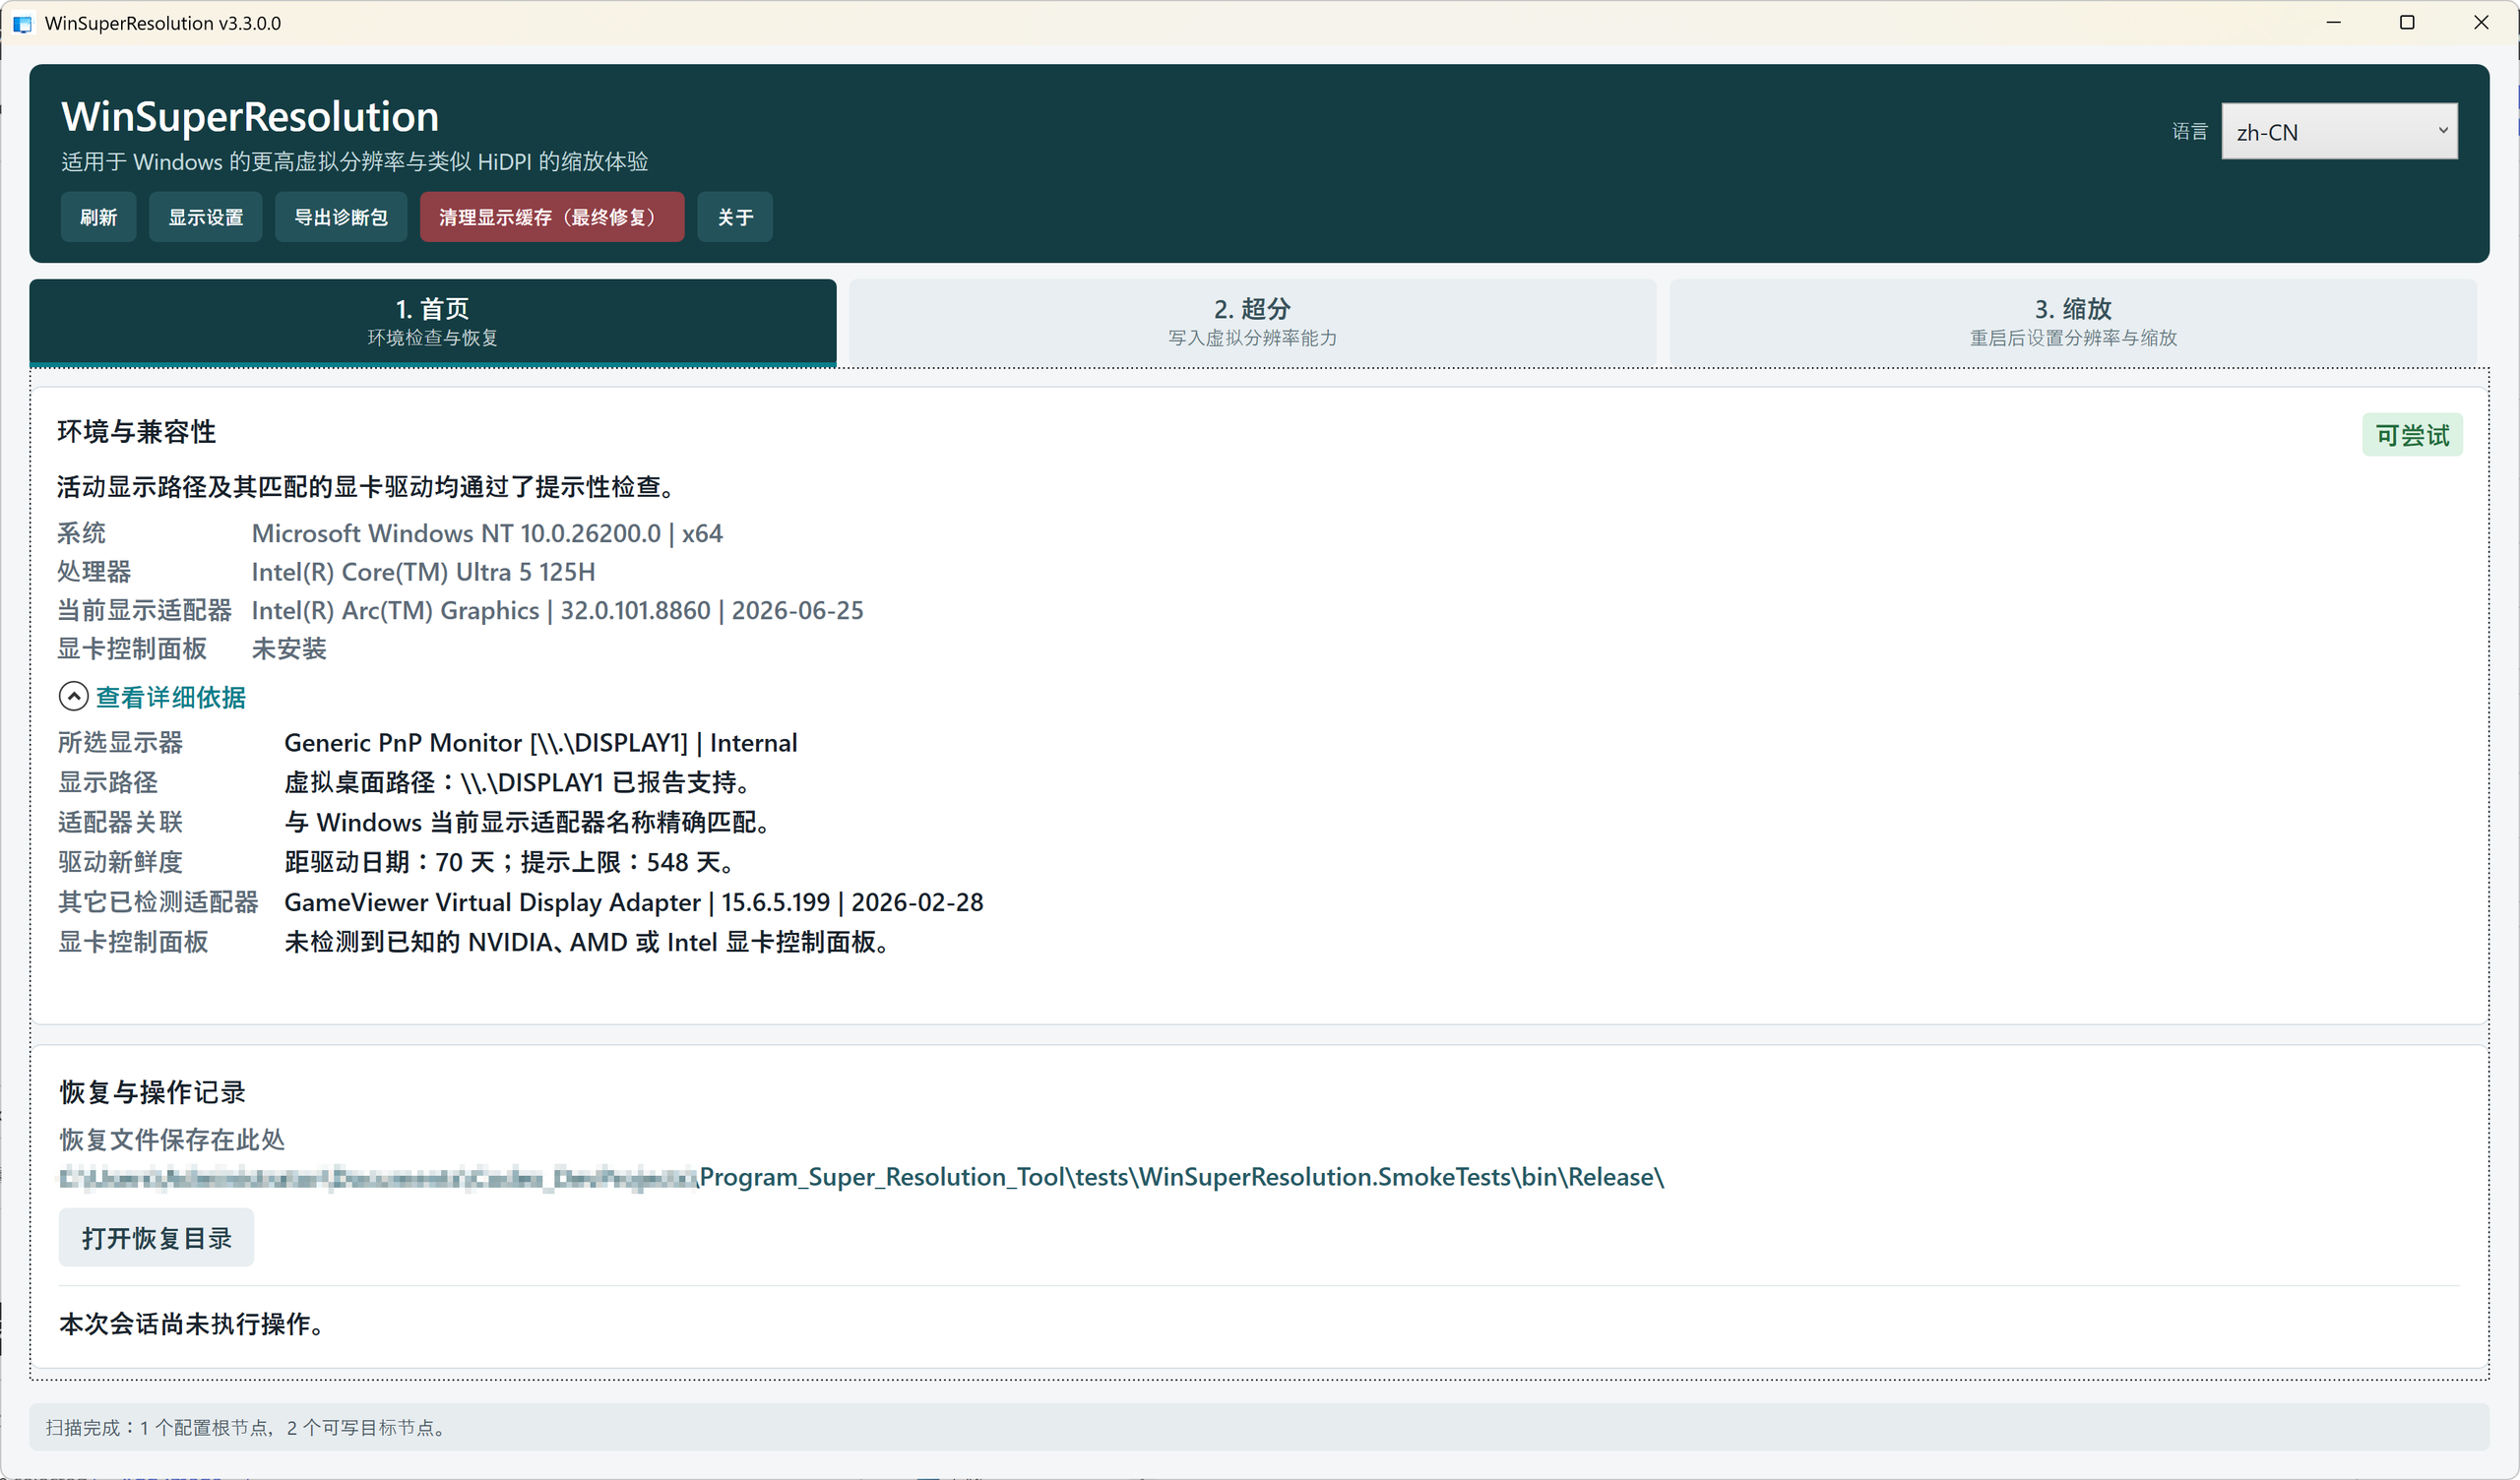Click 'Generic PnP Monitor [\\.\DISPLAY1] | Internal' row

click(x=541, y=743)
